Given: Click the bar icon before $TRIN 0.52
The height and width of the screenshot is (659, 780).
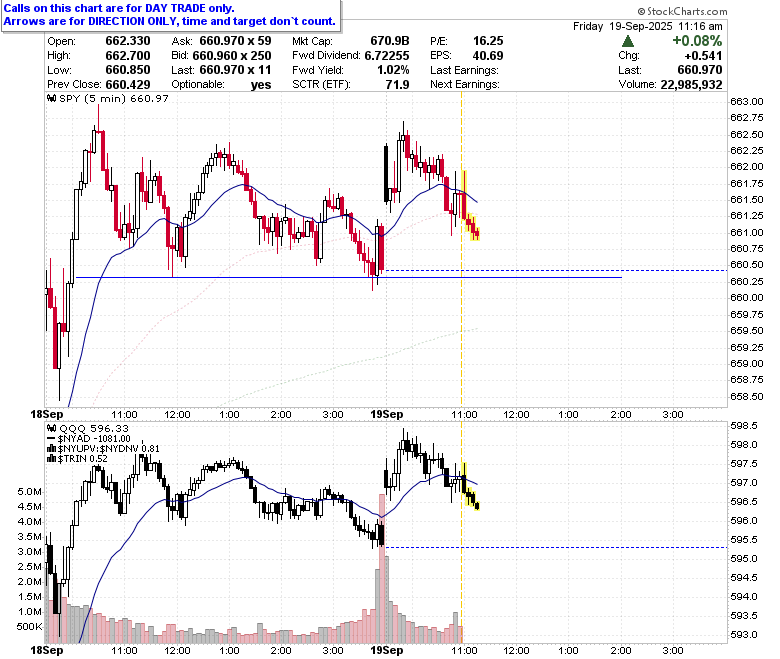Looking at the screenshot, I should coord(51,459).
